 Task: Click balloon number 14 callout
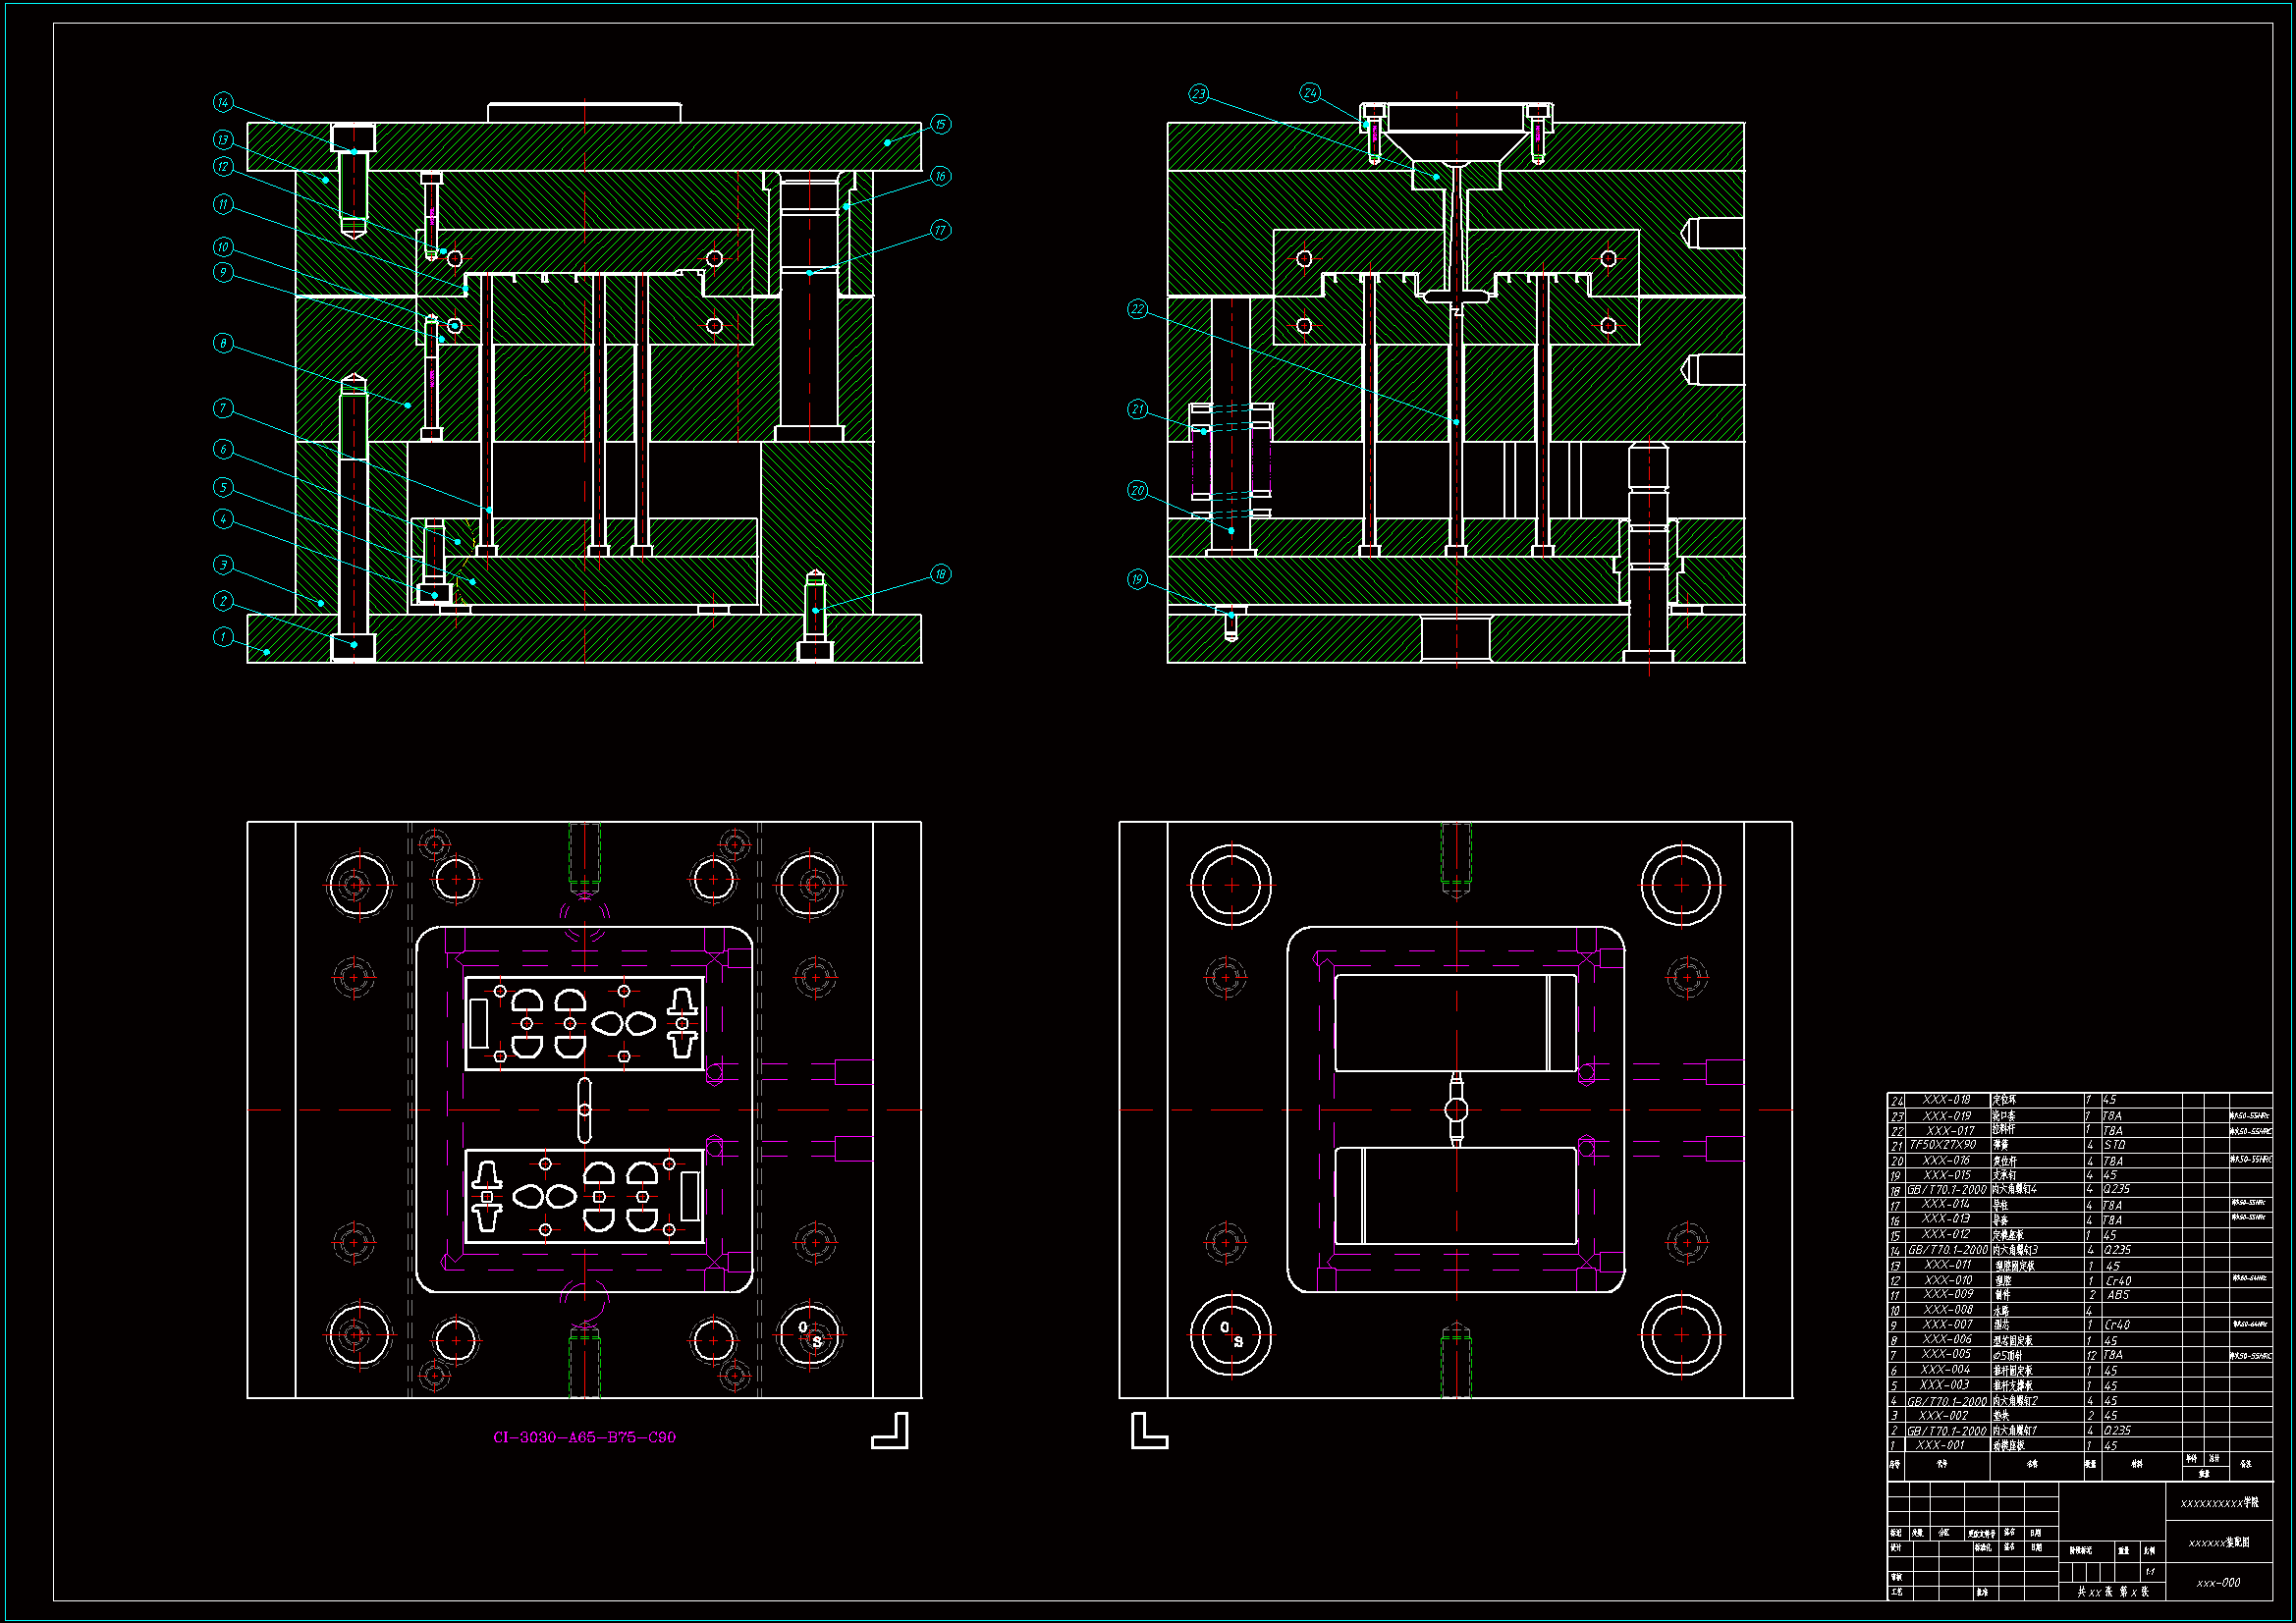pyautogui.click(x=223, y=102)
